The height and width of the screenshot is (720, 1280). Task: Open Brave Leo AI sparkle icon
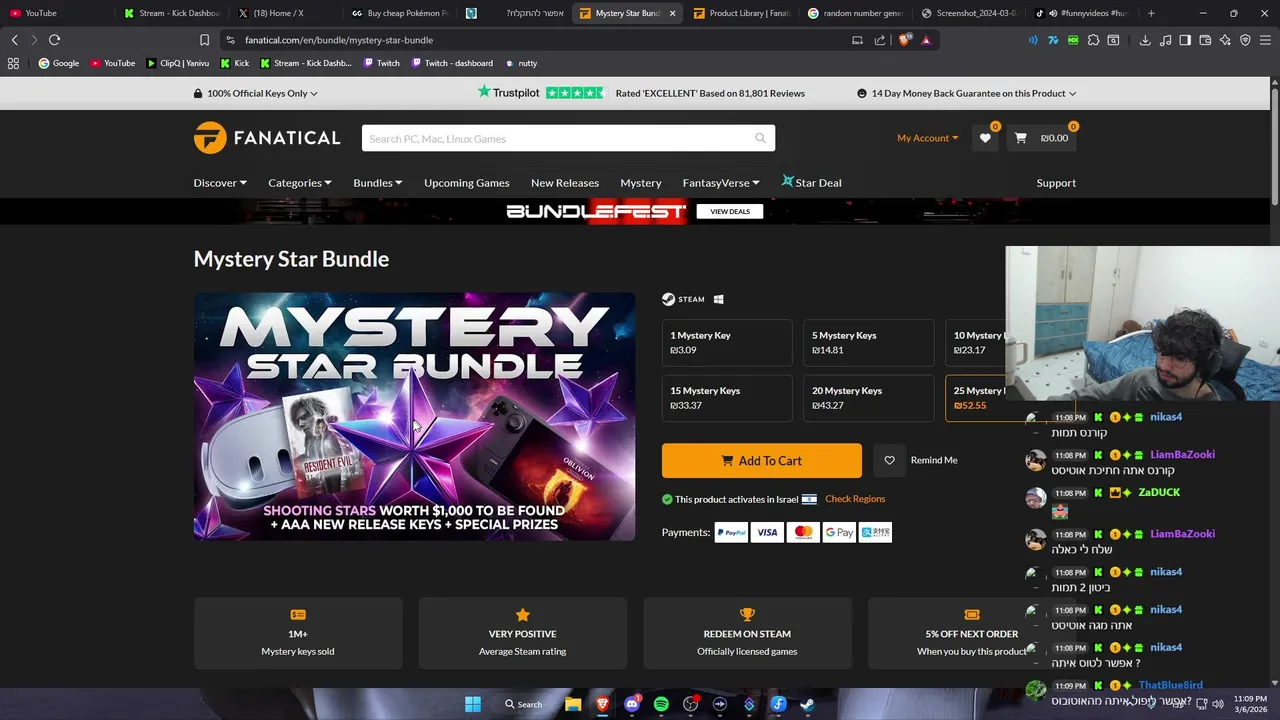click(x=1225, y=40)
